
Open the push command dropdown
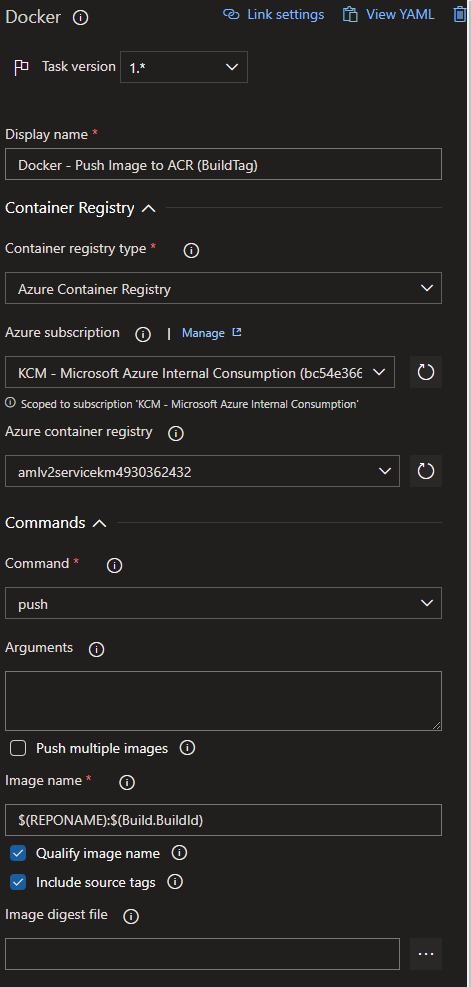(224, 603)
